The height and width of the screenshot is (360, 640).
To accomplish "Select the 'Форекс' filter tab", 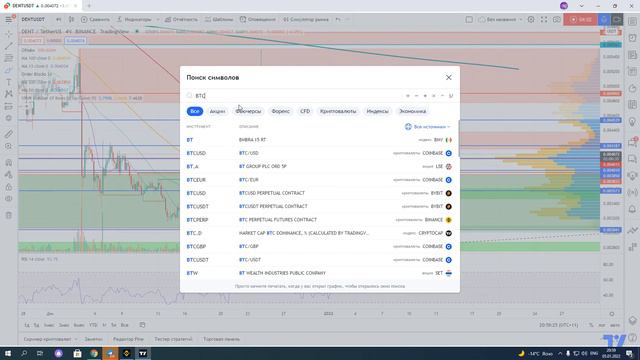I will click(x=280, y=111).
